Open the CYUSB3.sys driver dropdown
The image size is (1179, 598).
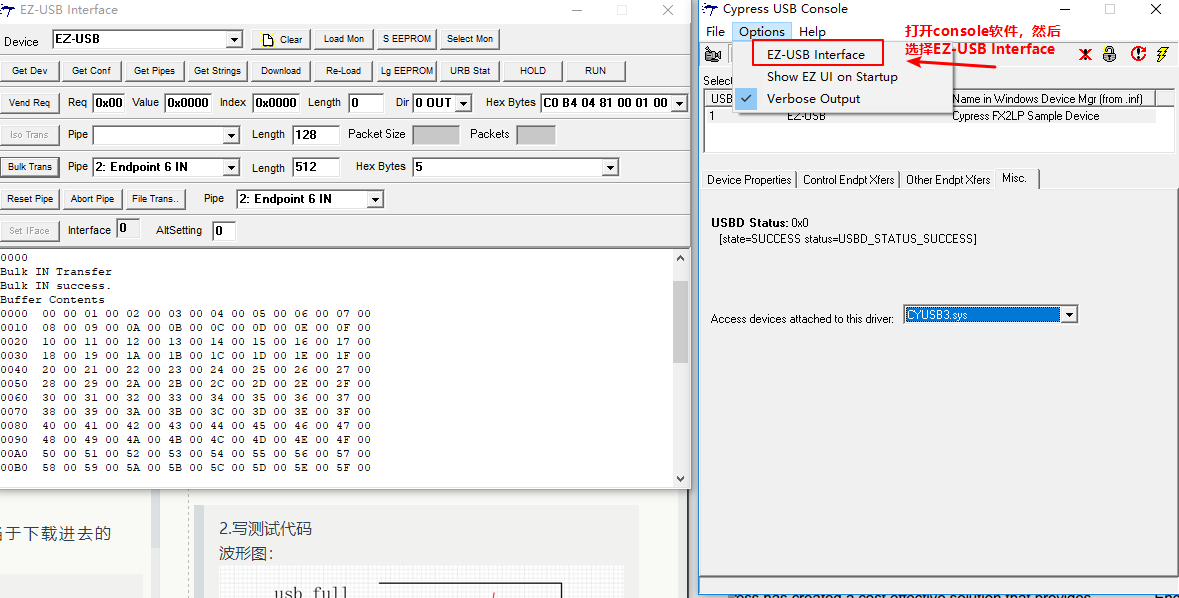click(1068, 315)
